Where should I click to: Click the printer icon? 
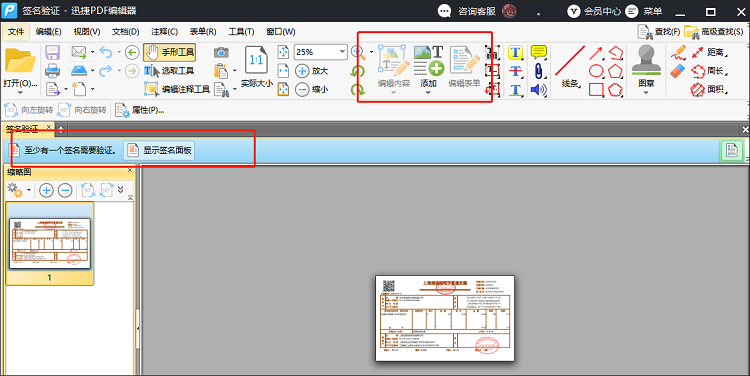(52, 71)
